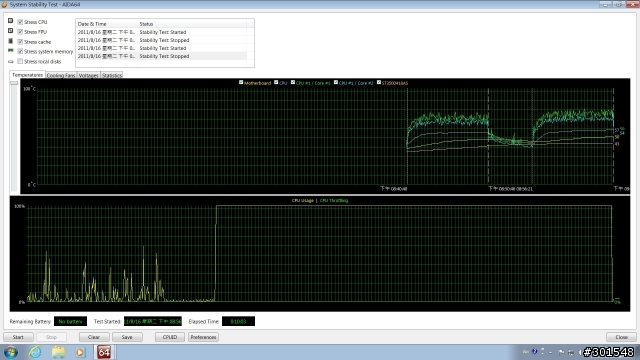
Task: Click the Close button at bottom right
Action: pyautogui.click(x=622, y=337)
